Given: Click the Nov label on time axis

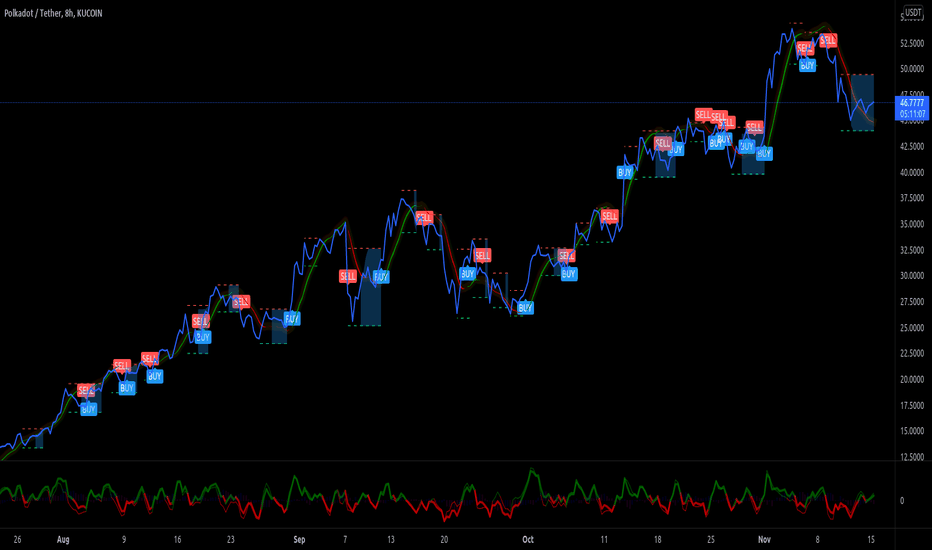Looking at the screenshot, I should coord(764,540).
